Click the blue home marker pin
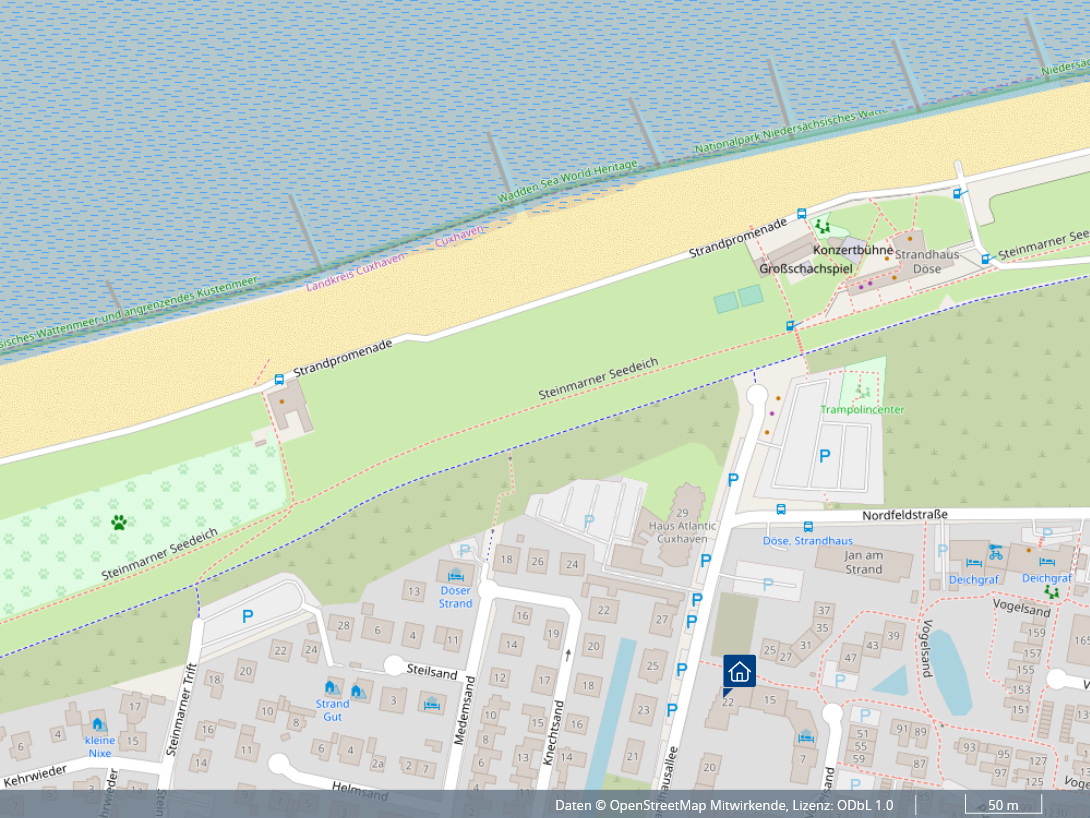This screenshot has width=1090, height=818. click(739, 671)
